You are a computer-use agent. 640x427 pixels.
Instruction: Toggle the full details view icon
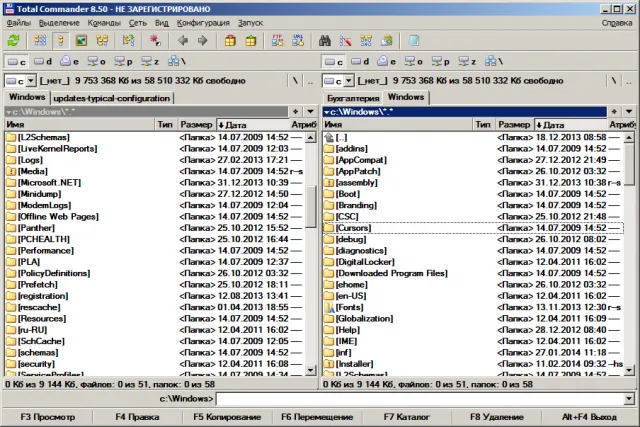[x=61, y=40]
